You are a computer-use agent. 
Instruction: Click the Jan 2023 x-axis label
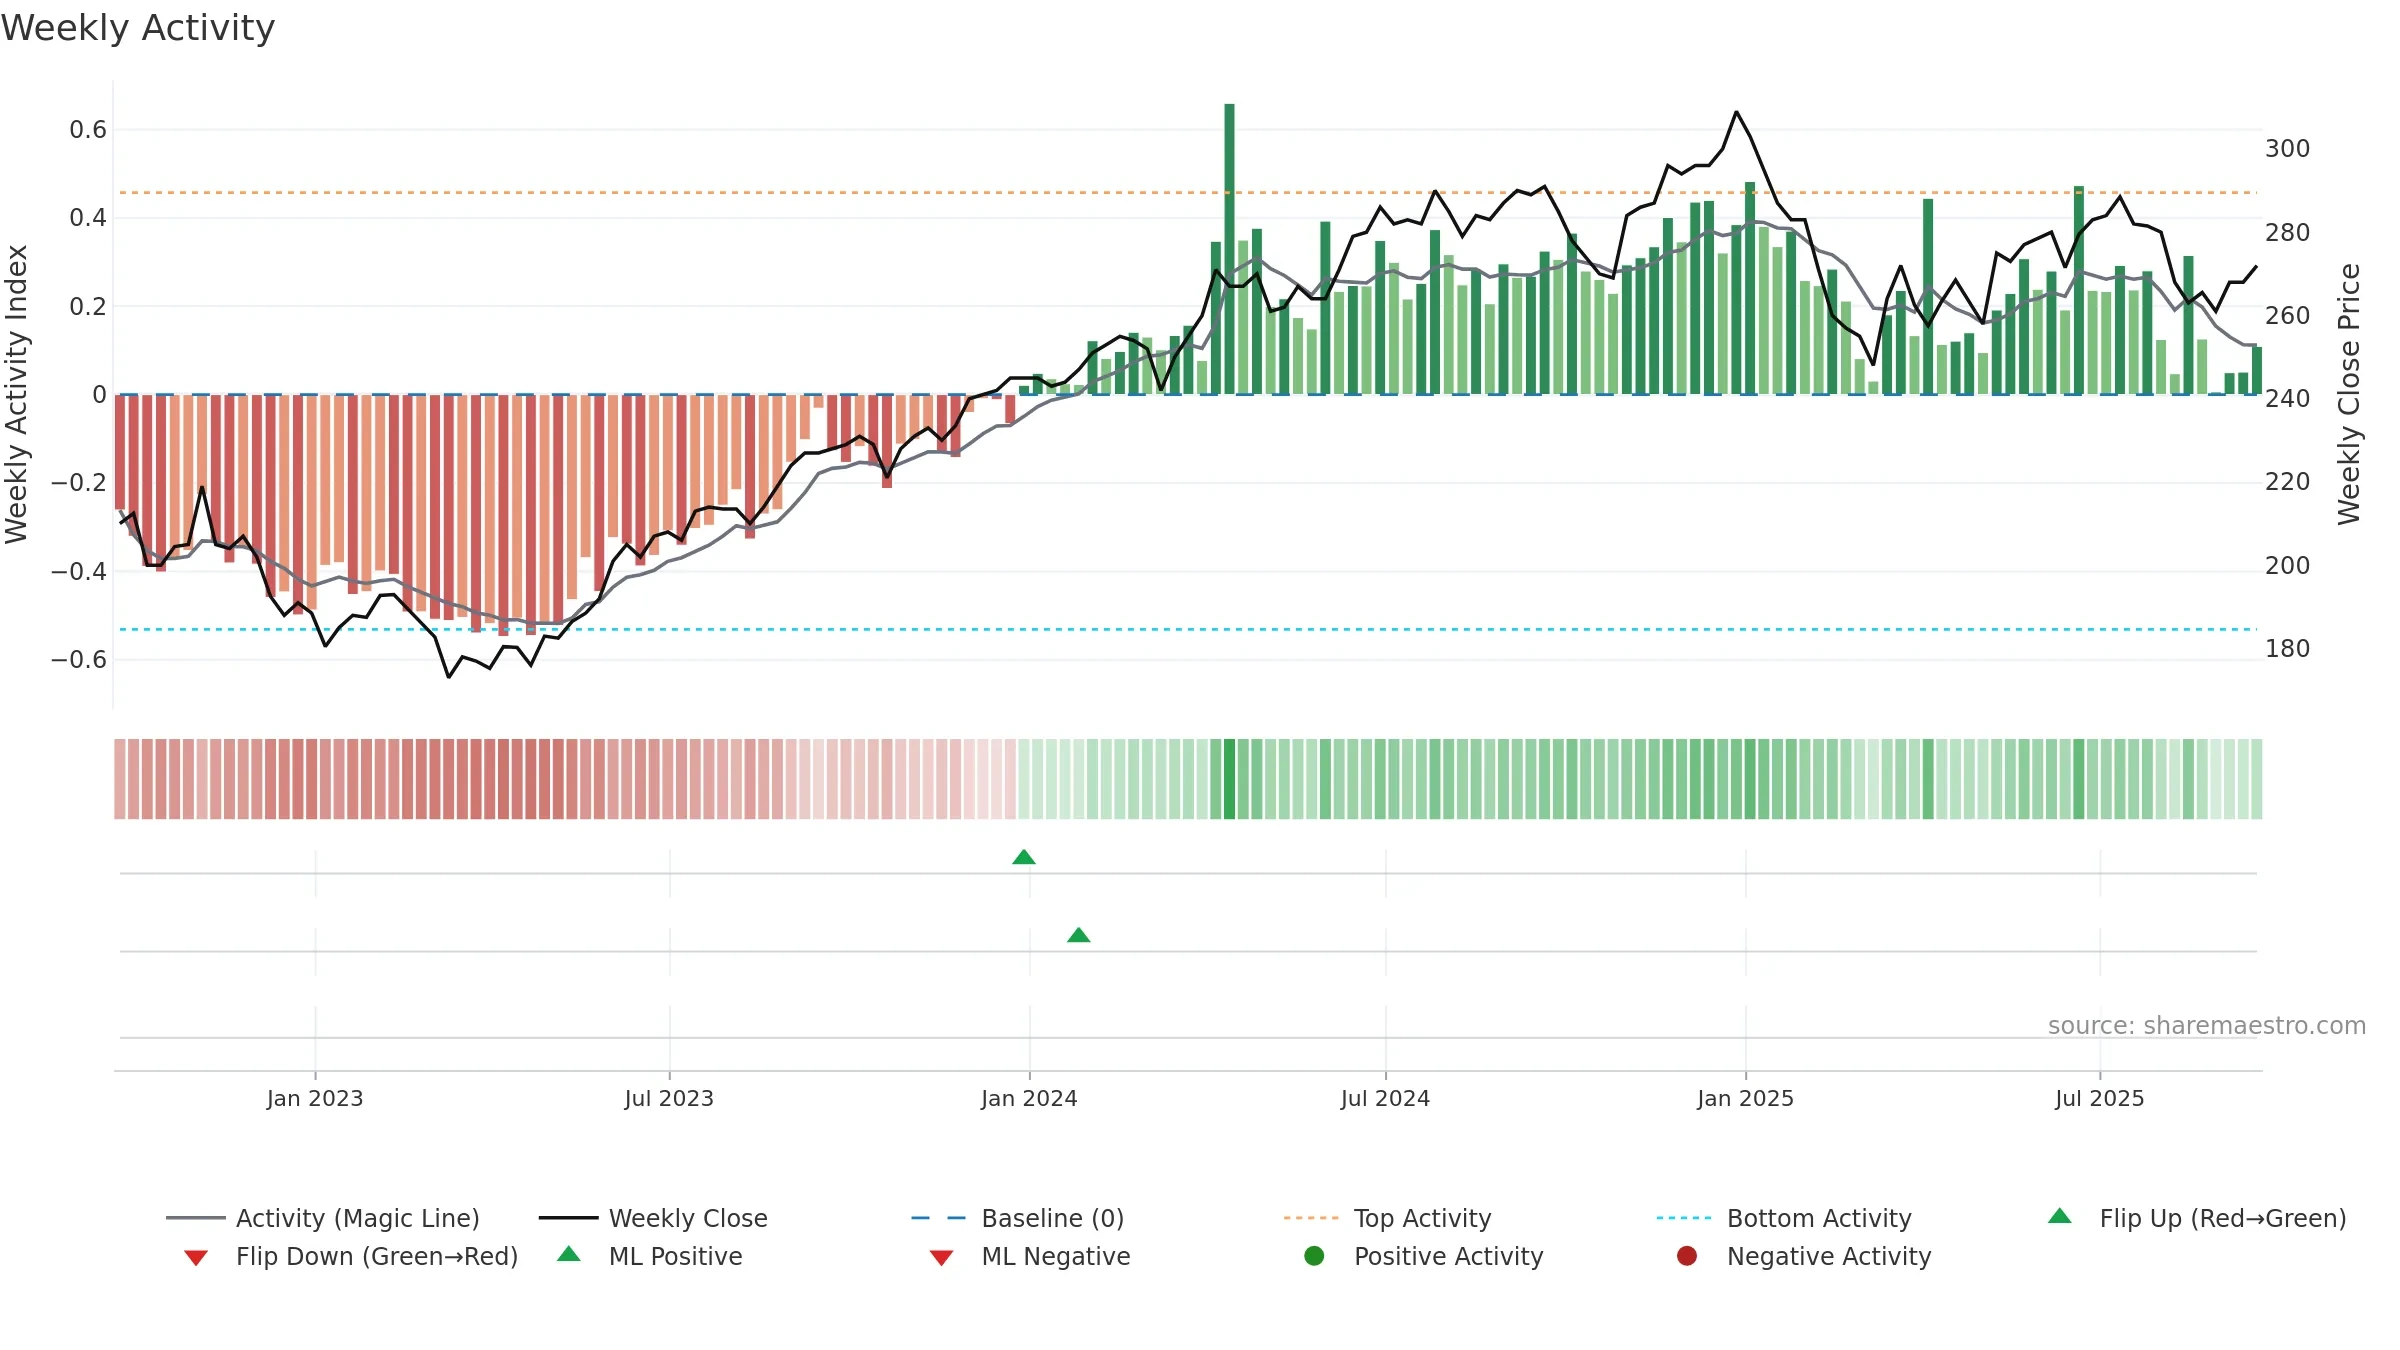315,1098
